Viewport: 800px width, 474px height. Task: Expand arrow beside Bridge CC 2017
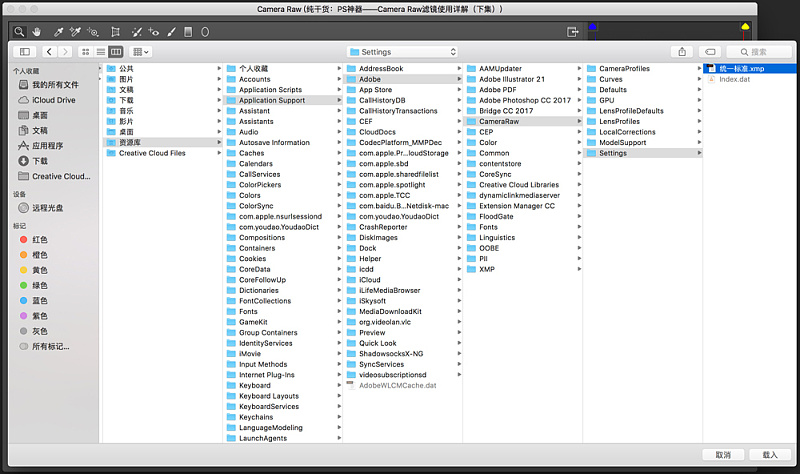pyautogui.click(x=579, y=111)
